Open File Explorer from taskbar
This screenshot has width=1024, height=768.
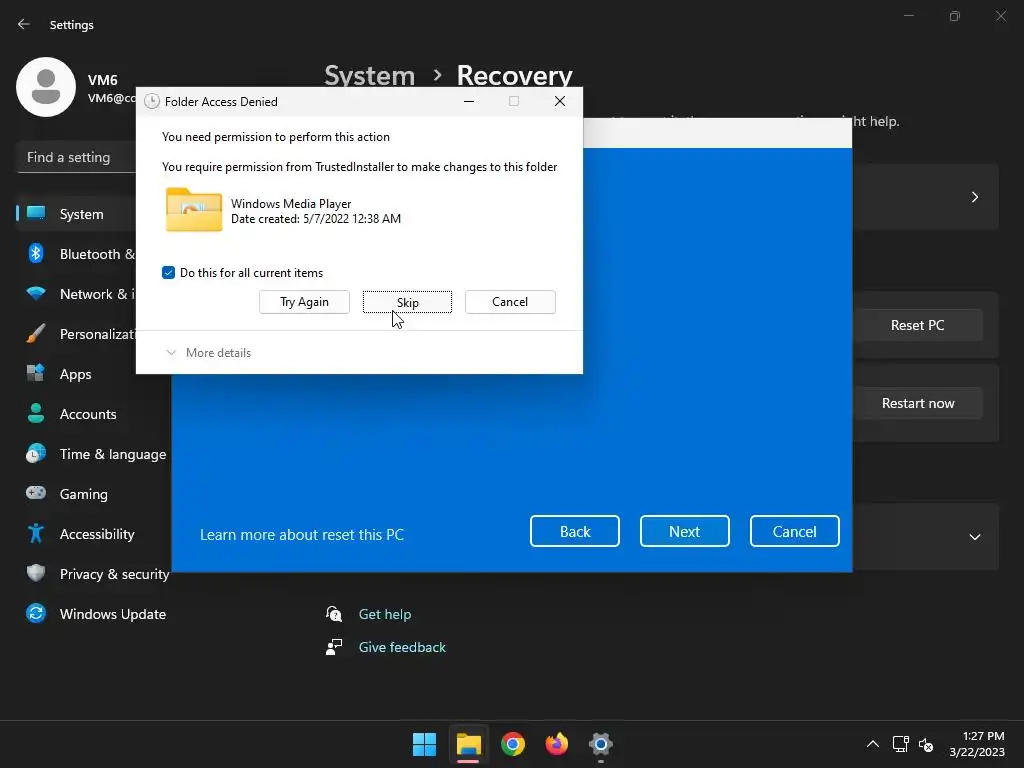coord(468,744)
